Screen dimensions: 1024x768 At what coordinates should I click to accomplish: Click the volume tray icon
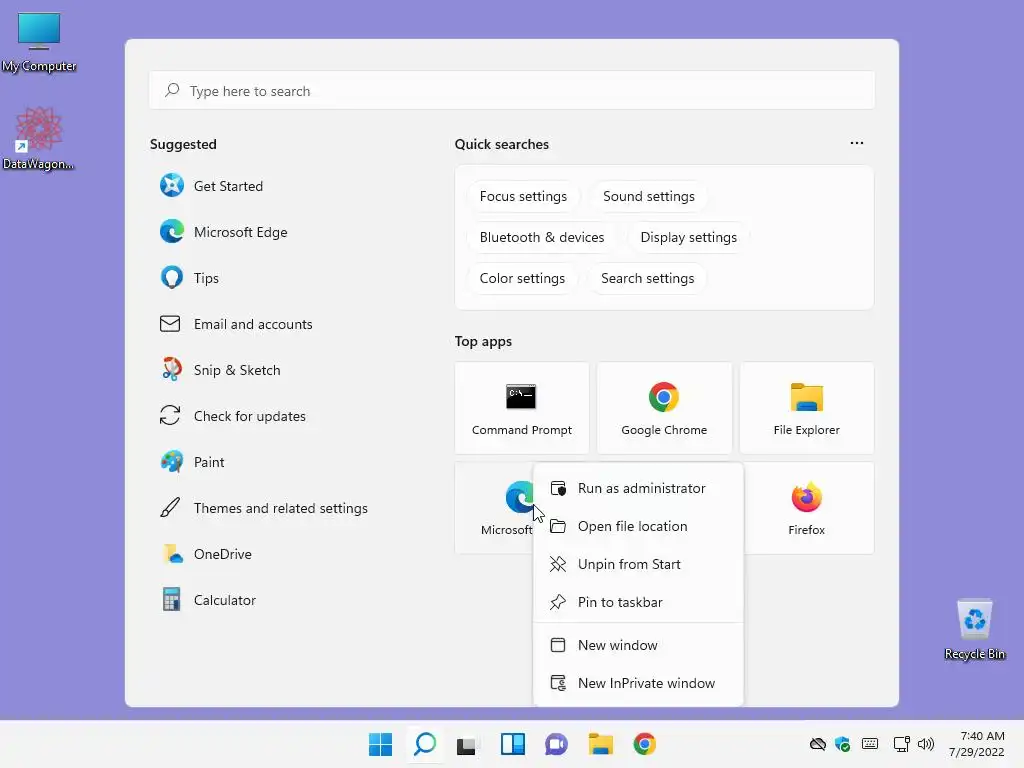[925, 744]
